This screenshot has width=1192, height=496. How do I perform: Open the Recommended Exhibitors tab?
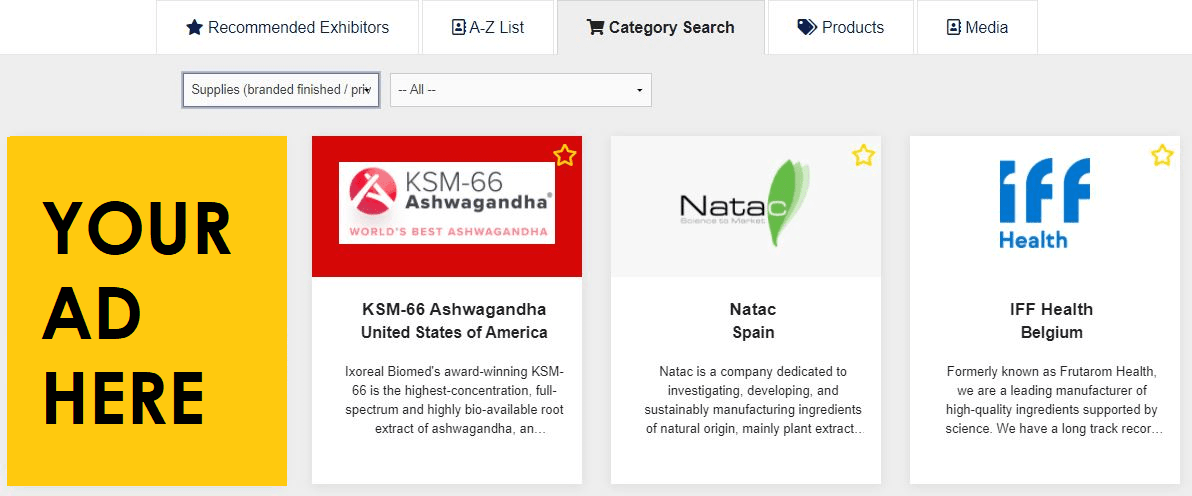click(x=287, y=27)
